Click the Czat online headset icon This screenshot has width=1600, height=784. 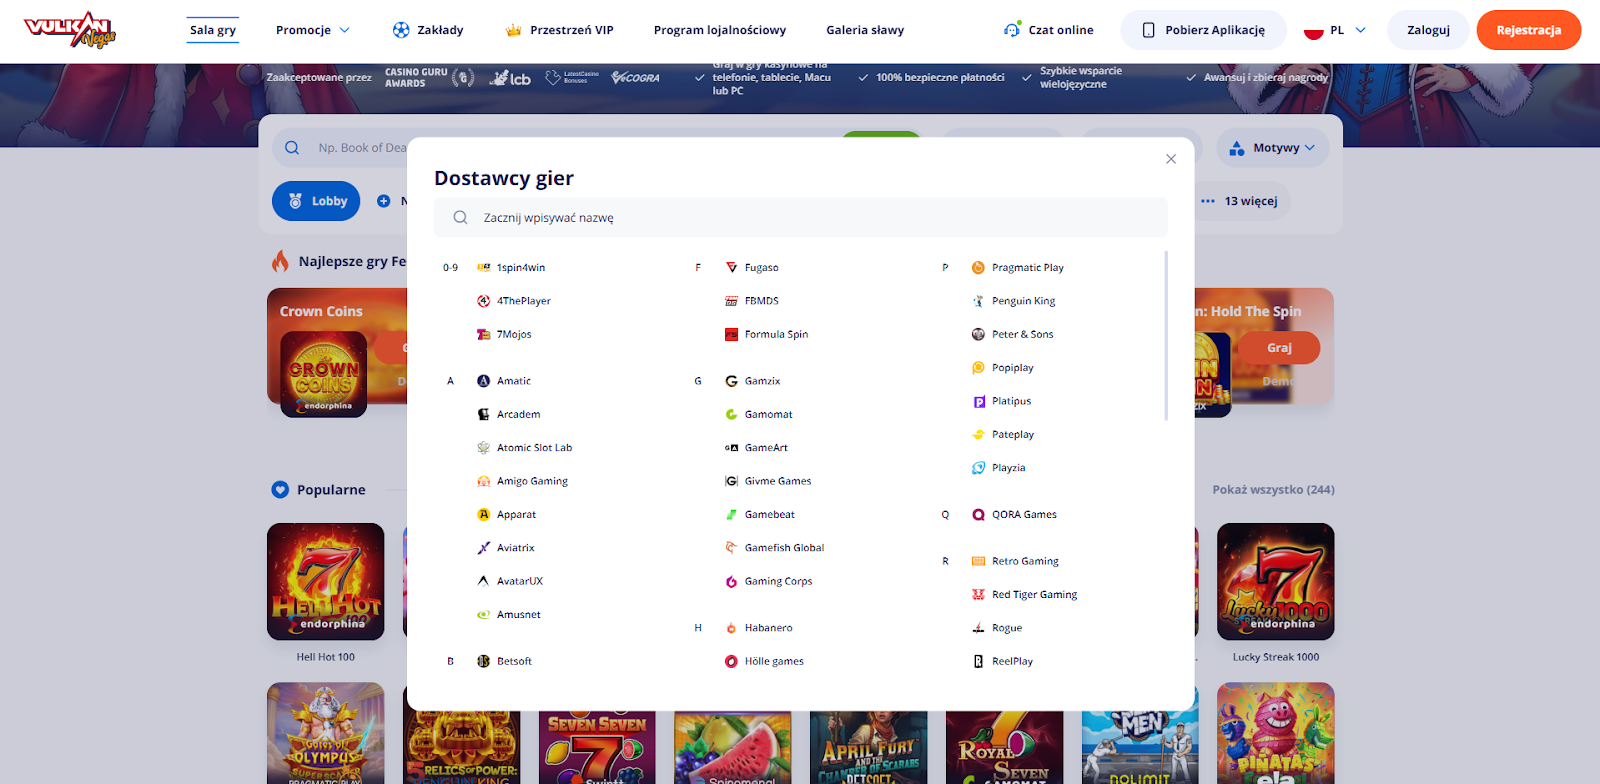pos(1012,30)
